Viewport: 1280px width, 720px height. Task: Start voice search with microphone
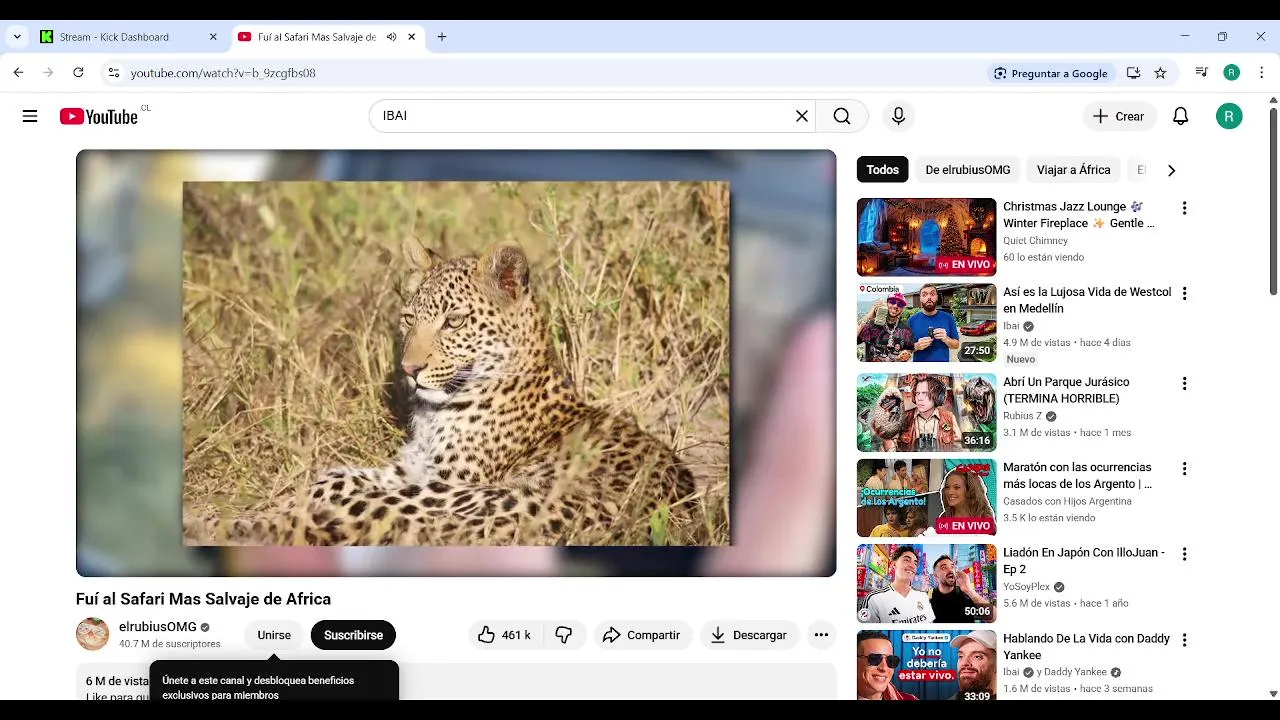point(898,116)
